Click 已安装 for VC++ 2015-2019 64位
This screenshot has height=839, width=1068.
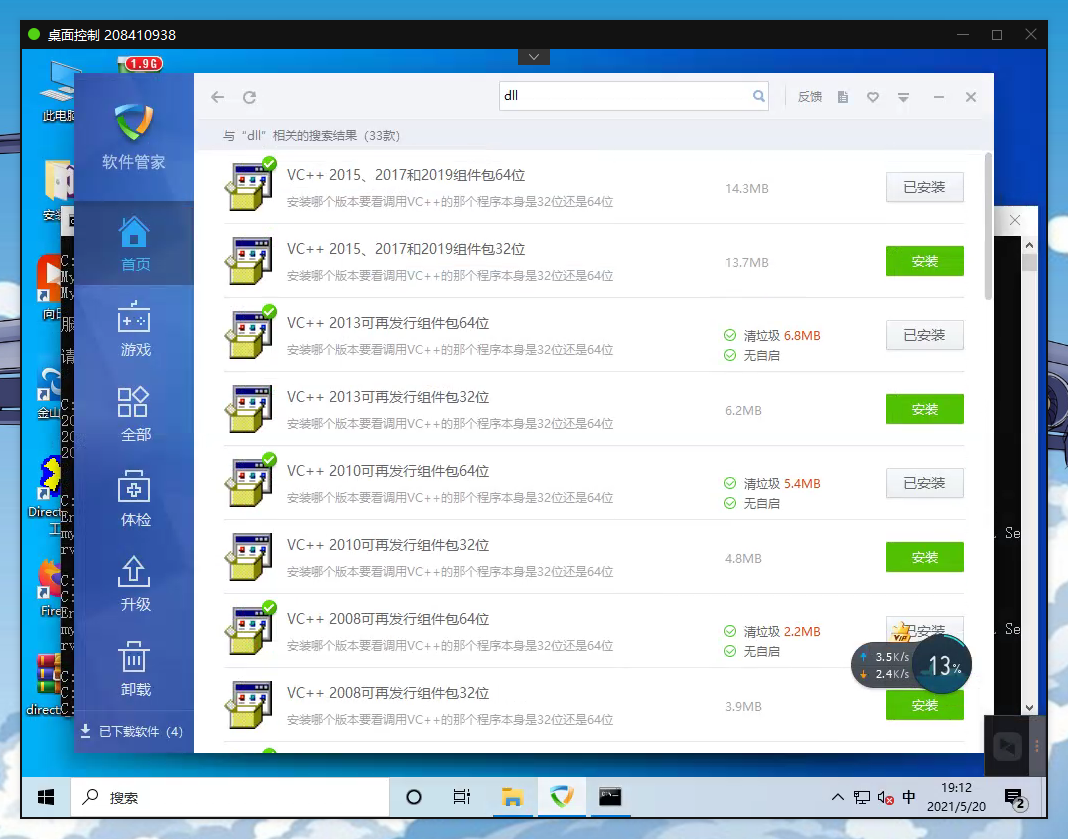pyautogui.click(x=924, y=187)
